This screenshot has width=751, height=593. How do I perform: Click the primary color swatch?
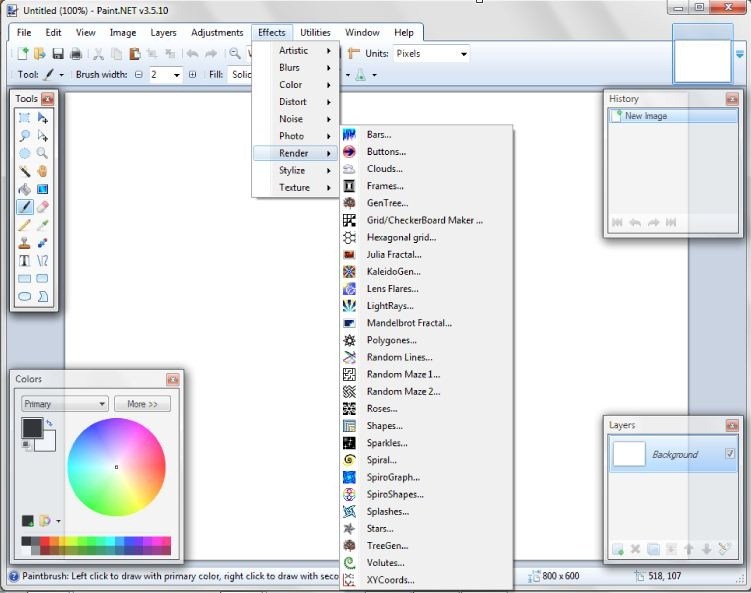(x=32, y=427)
